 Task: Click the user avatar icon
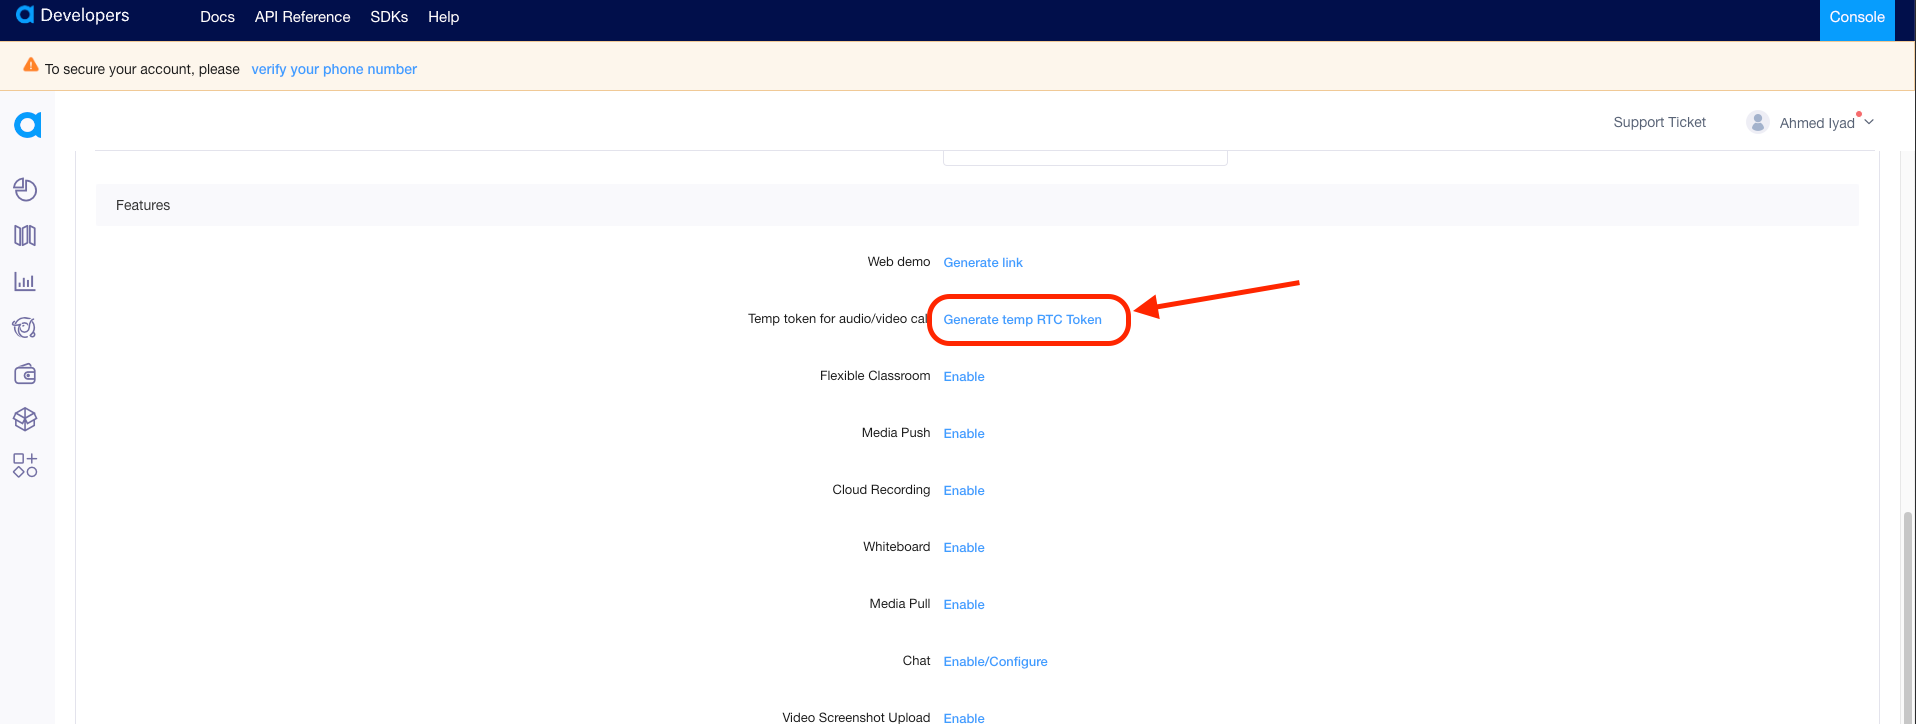click(1757, 122)
